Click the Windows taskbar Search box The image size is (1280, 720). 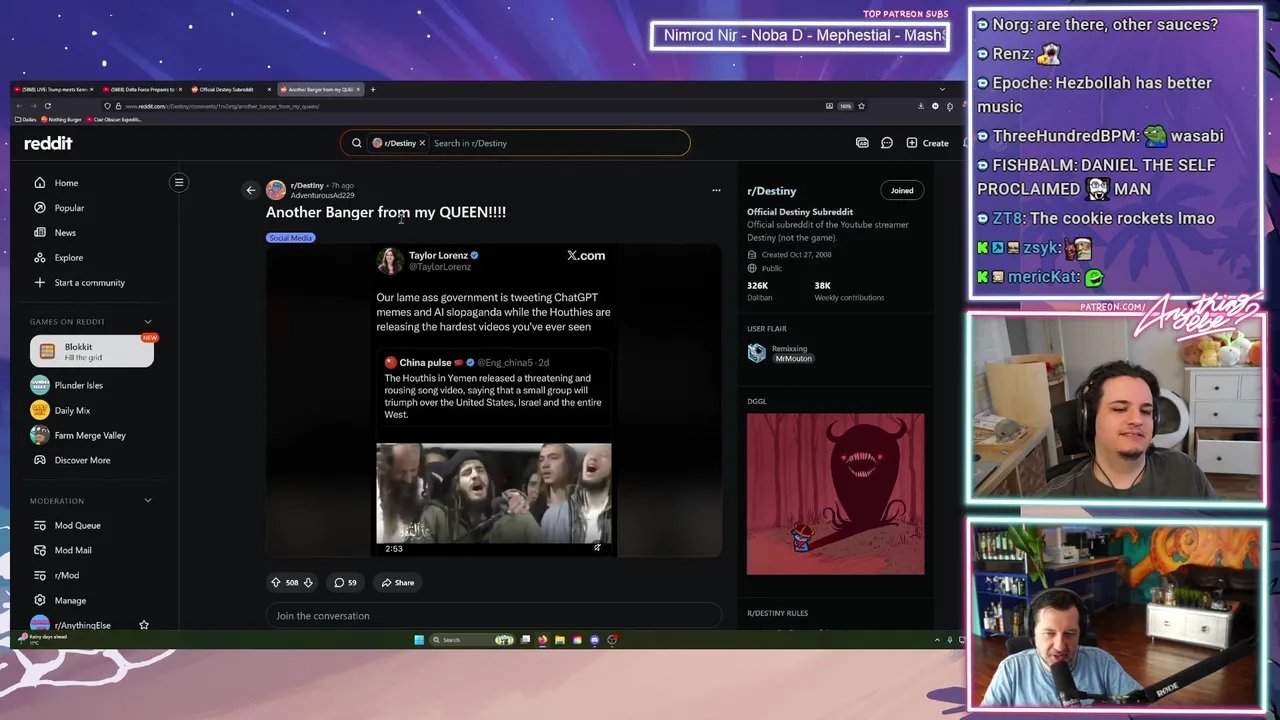[x=472, y=640]
